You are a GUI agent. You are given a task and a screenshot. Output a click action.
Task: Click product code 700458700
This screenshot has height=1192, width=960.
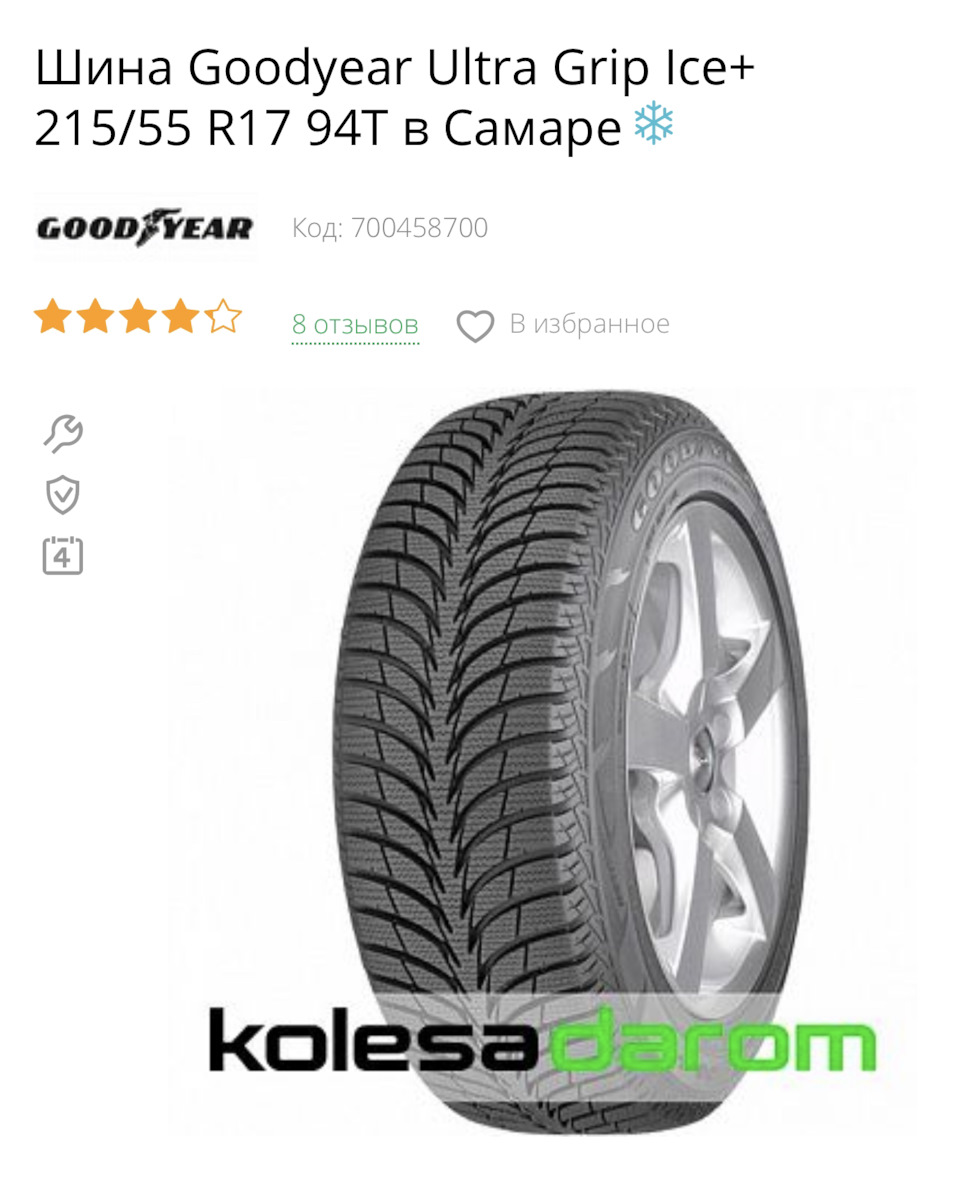click(x=420, y=228)
